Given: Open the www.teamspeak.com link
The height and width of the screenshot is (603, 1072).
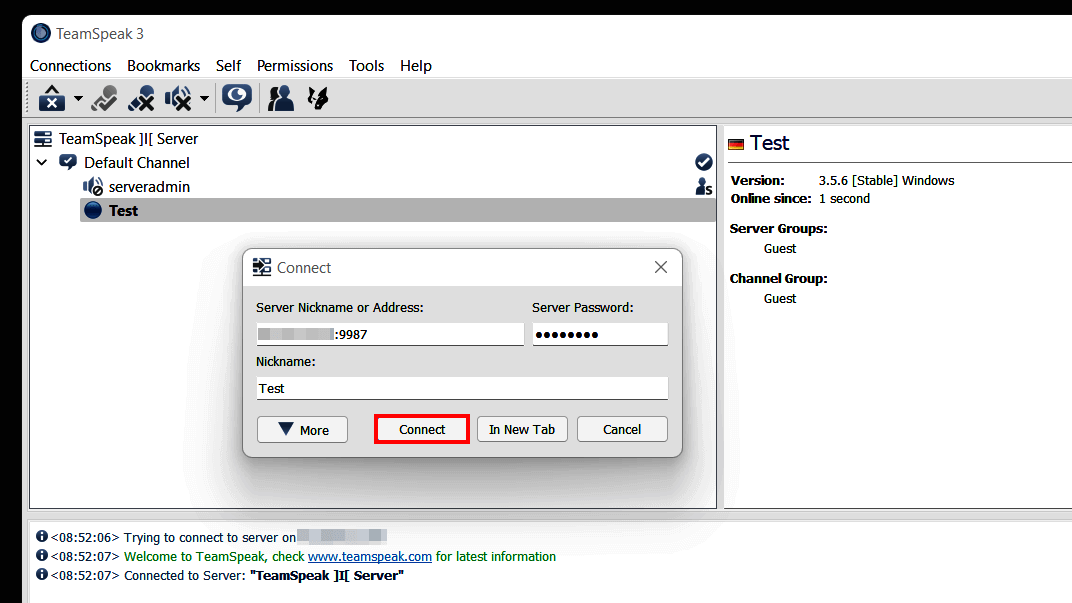Looking at the screenshot, I should tap(370, 557).
